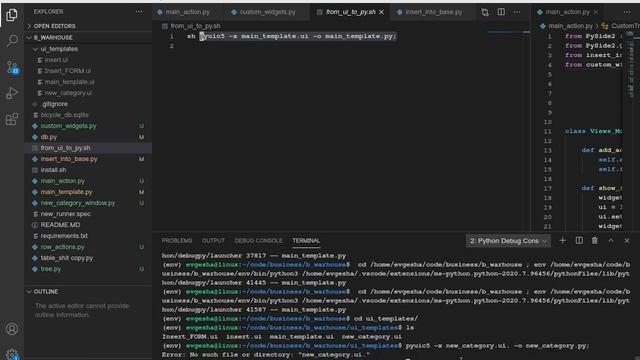Open the Accounts menu icon
Viewport: 640px width, 360px height.
12,329
